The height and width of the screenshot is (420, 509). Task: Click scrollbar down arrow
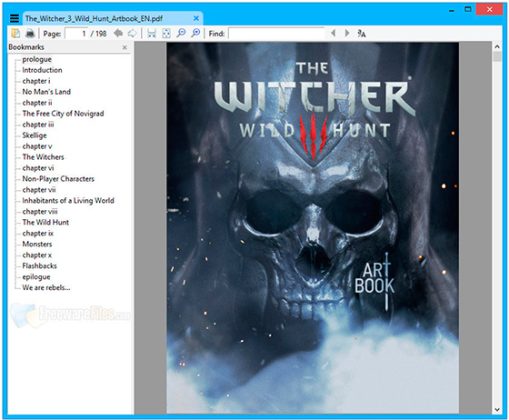[497, 410]
